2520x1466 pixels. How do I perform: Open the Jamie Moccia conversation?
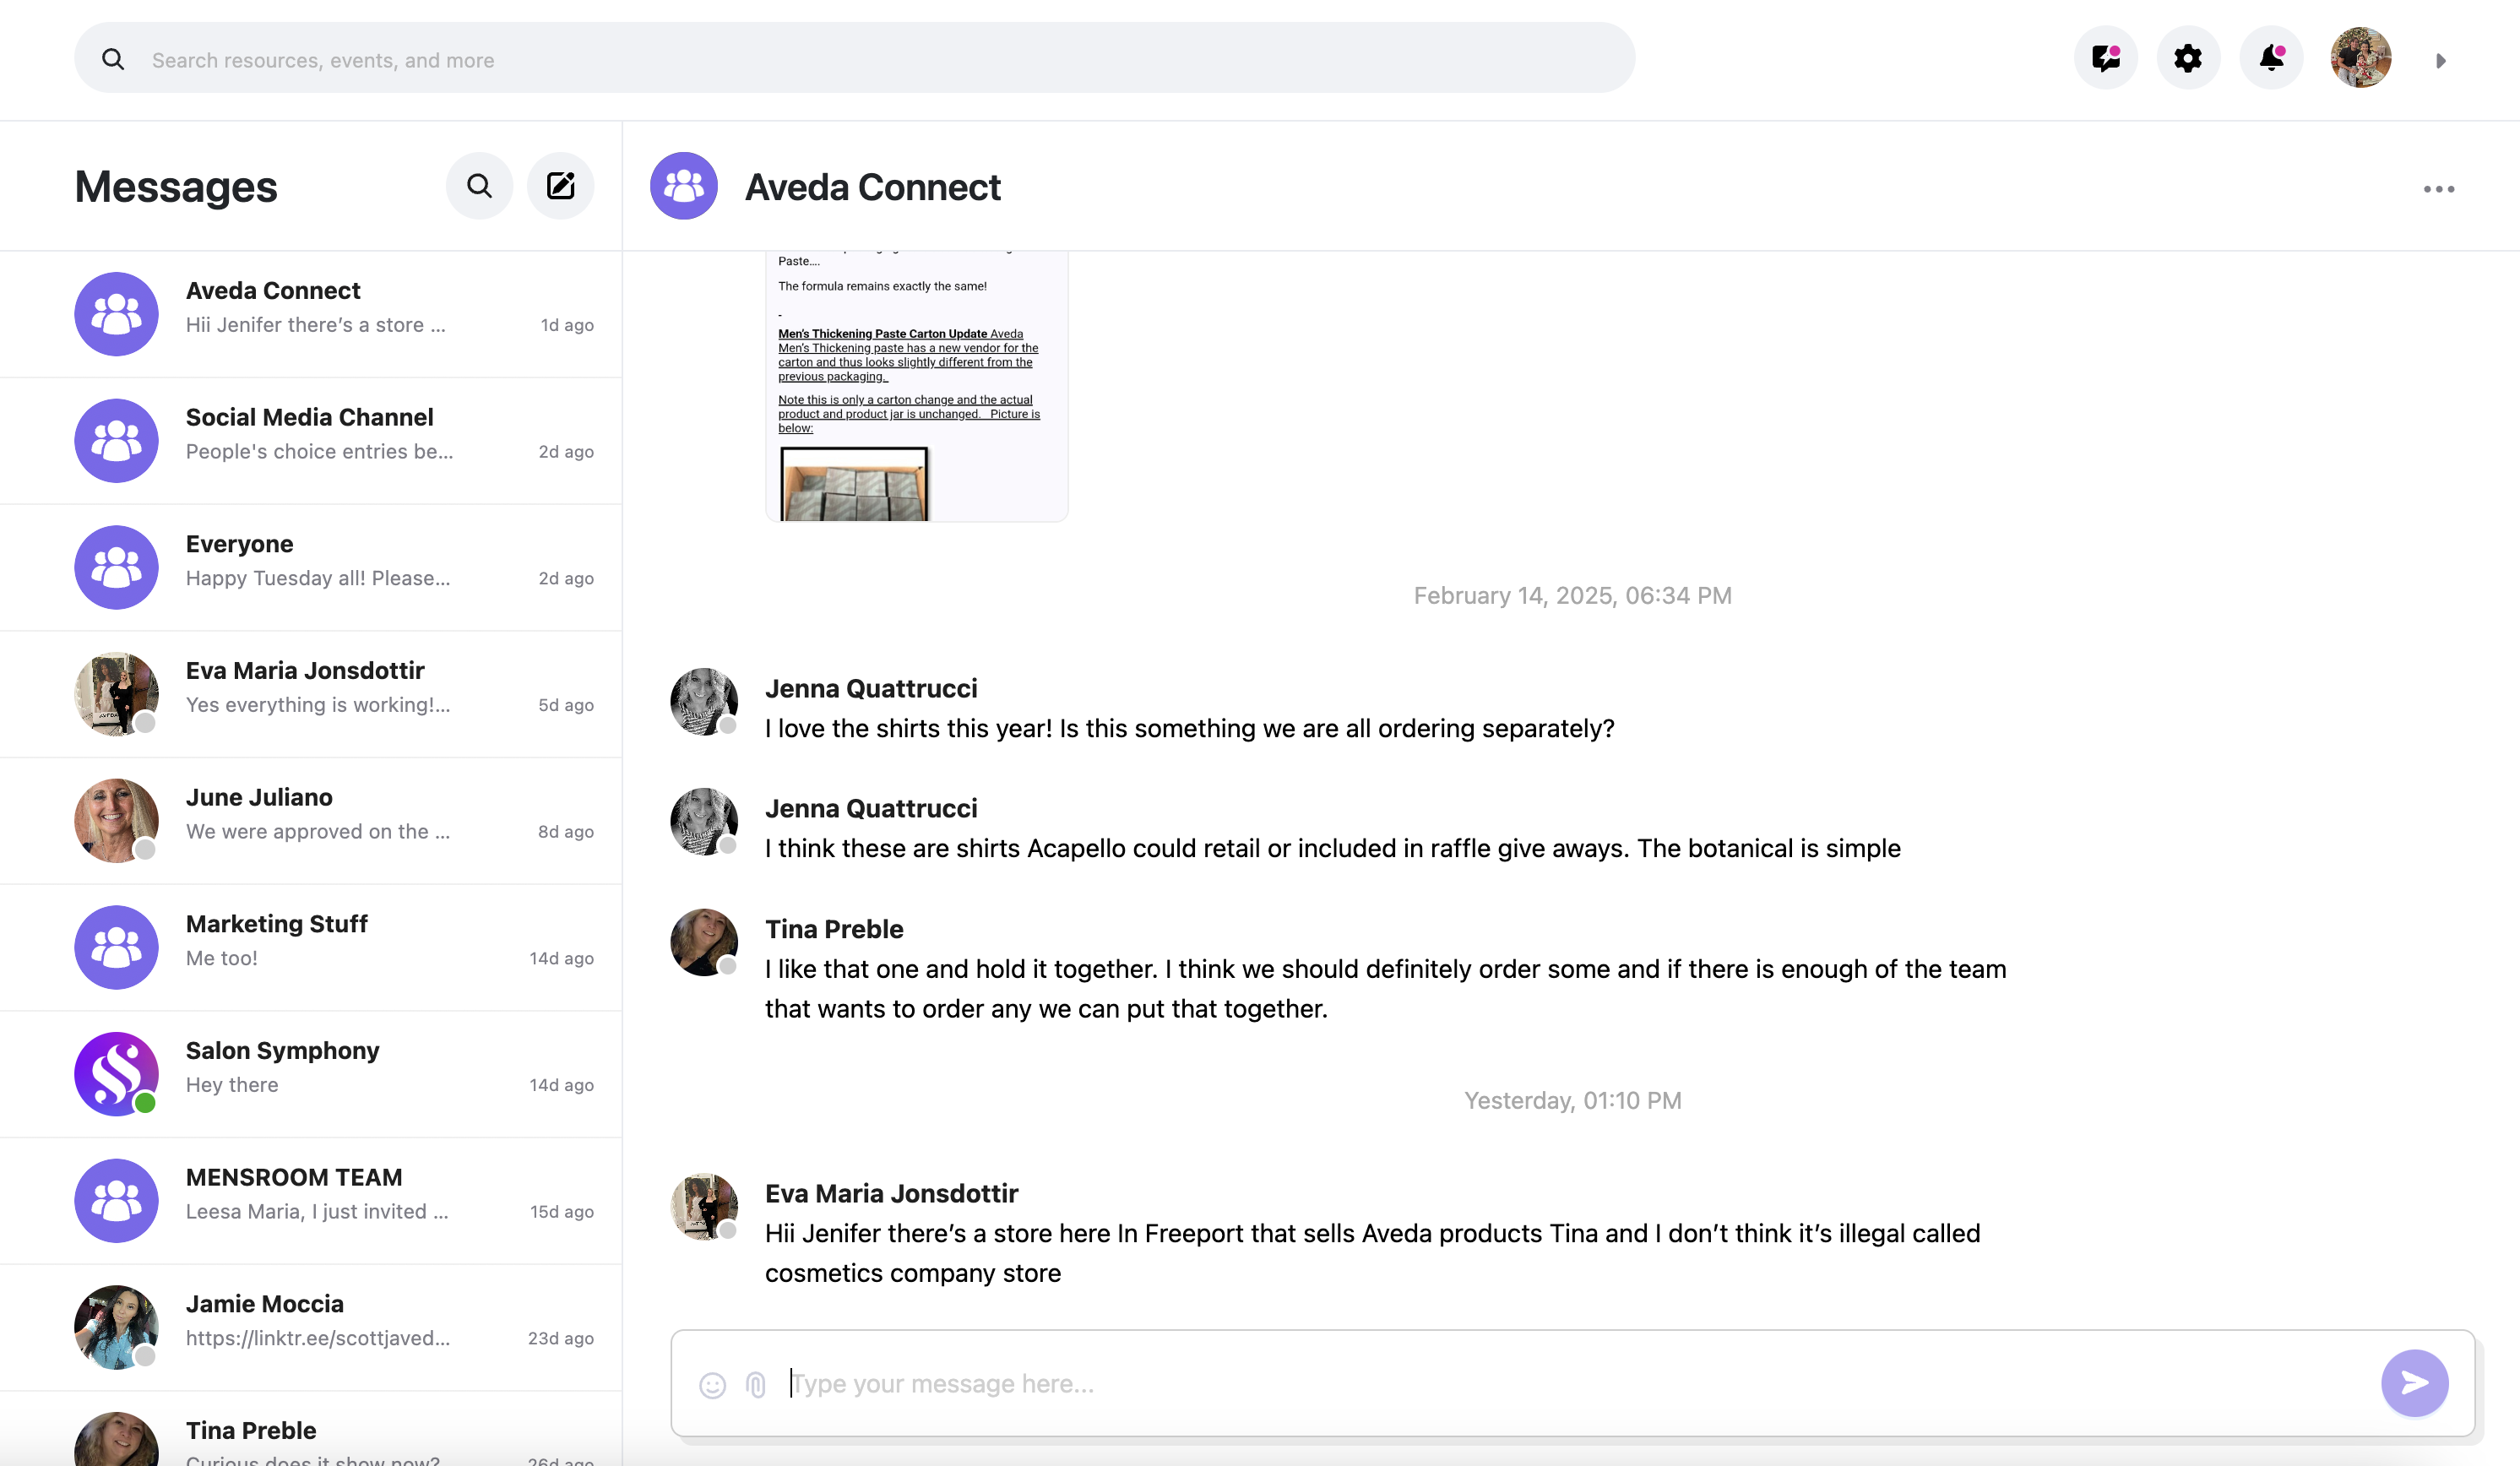311,1328
